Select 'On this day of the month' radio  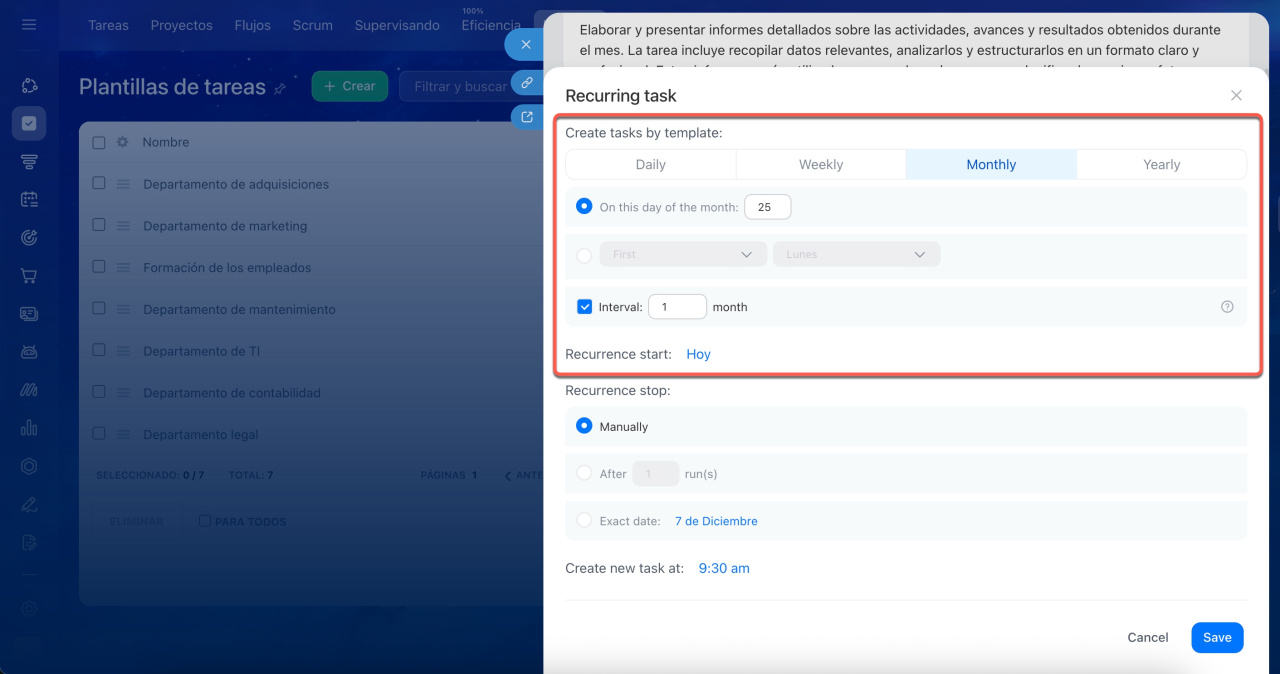(x=585, y=207)
